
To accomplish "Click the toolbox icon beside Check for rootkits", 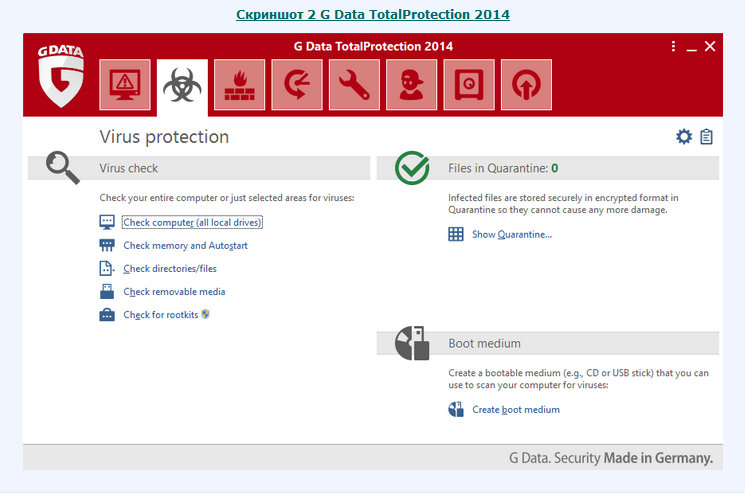I will pyautogui.click(x=107, y=314).
